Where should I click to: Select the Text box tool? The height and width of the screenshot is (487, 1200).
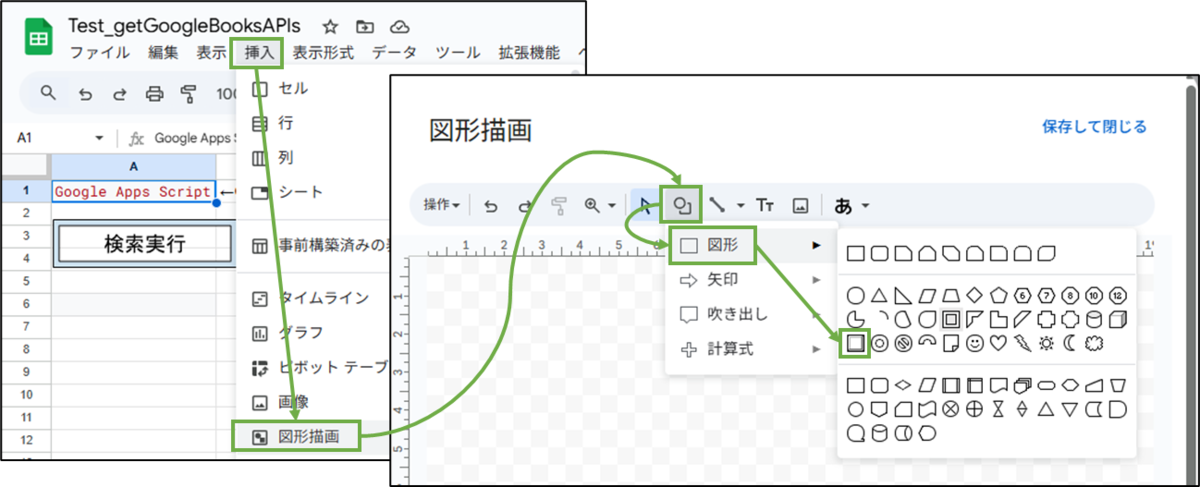765,205
